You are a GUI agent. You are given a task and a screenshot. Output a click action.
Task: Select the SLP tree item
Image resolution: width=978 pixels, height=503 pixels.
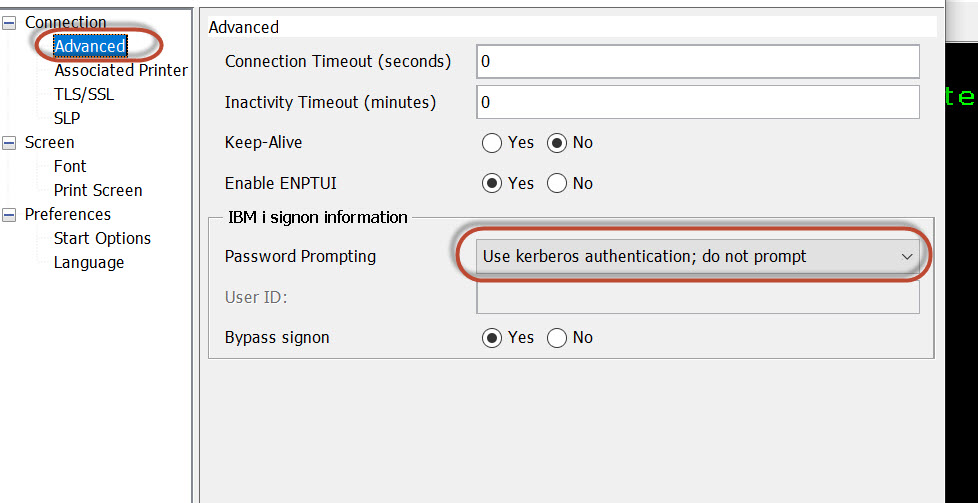click(67, 118)
